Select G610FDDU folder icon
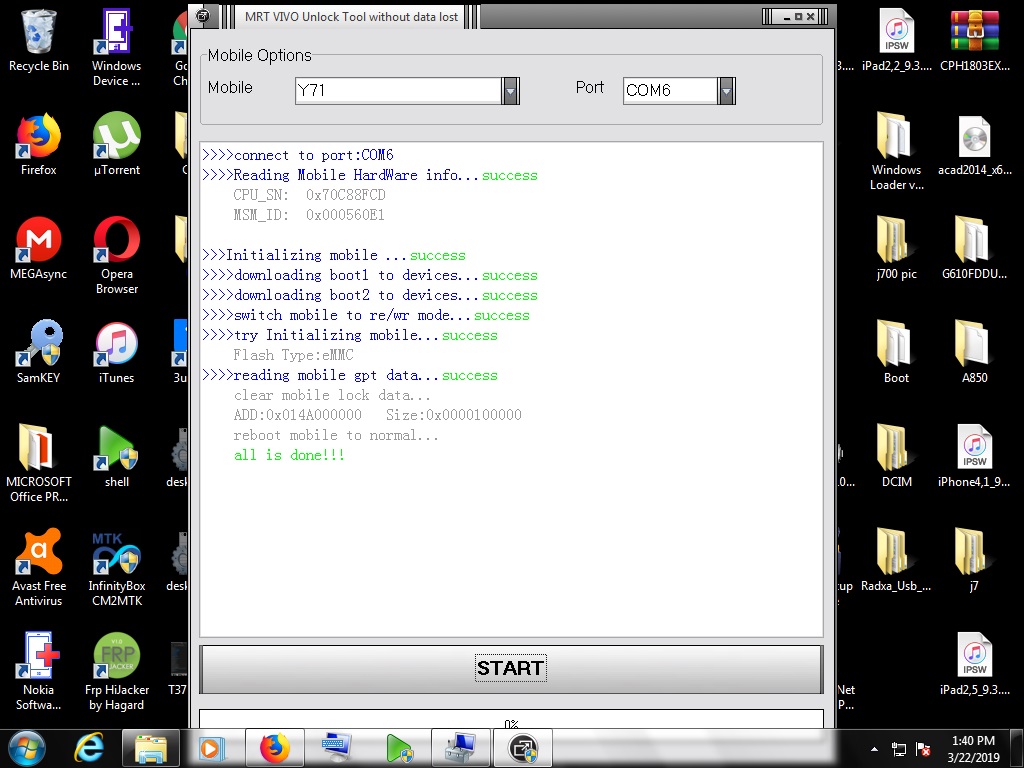1024x768 pixels. pos(974,248)
